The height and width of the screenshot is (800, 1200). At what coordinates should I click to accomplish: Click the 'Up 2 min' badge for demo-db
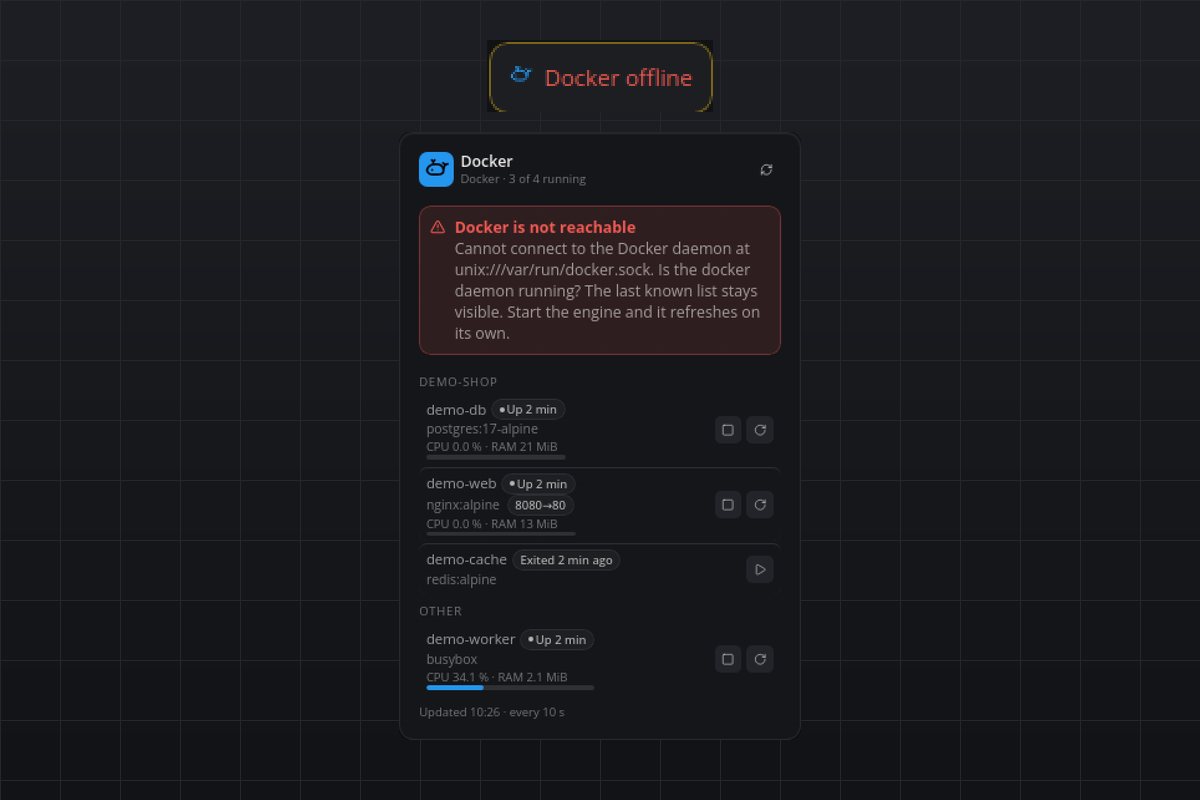coord(528,409)
